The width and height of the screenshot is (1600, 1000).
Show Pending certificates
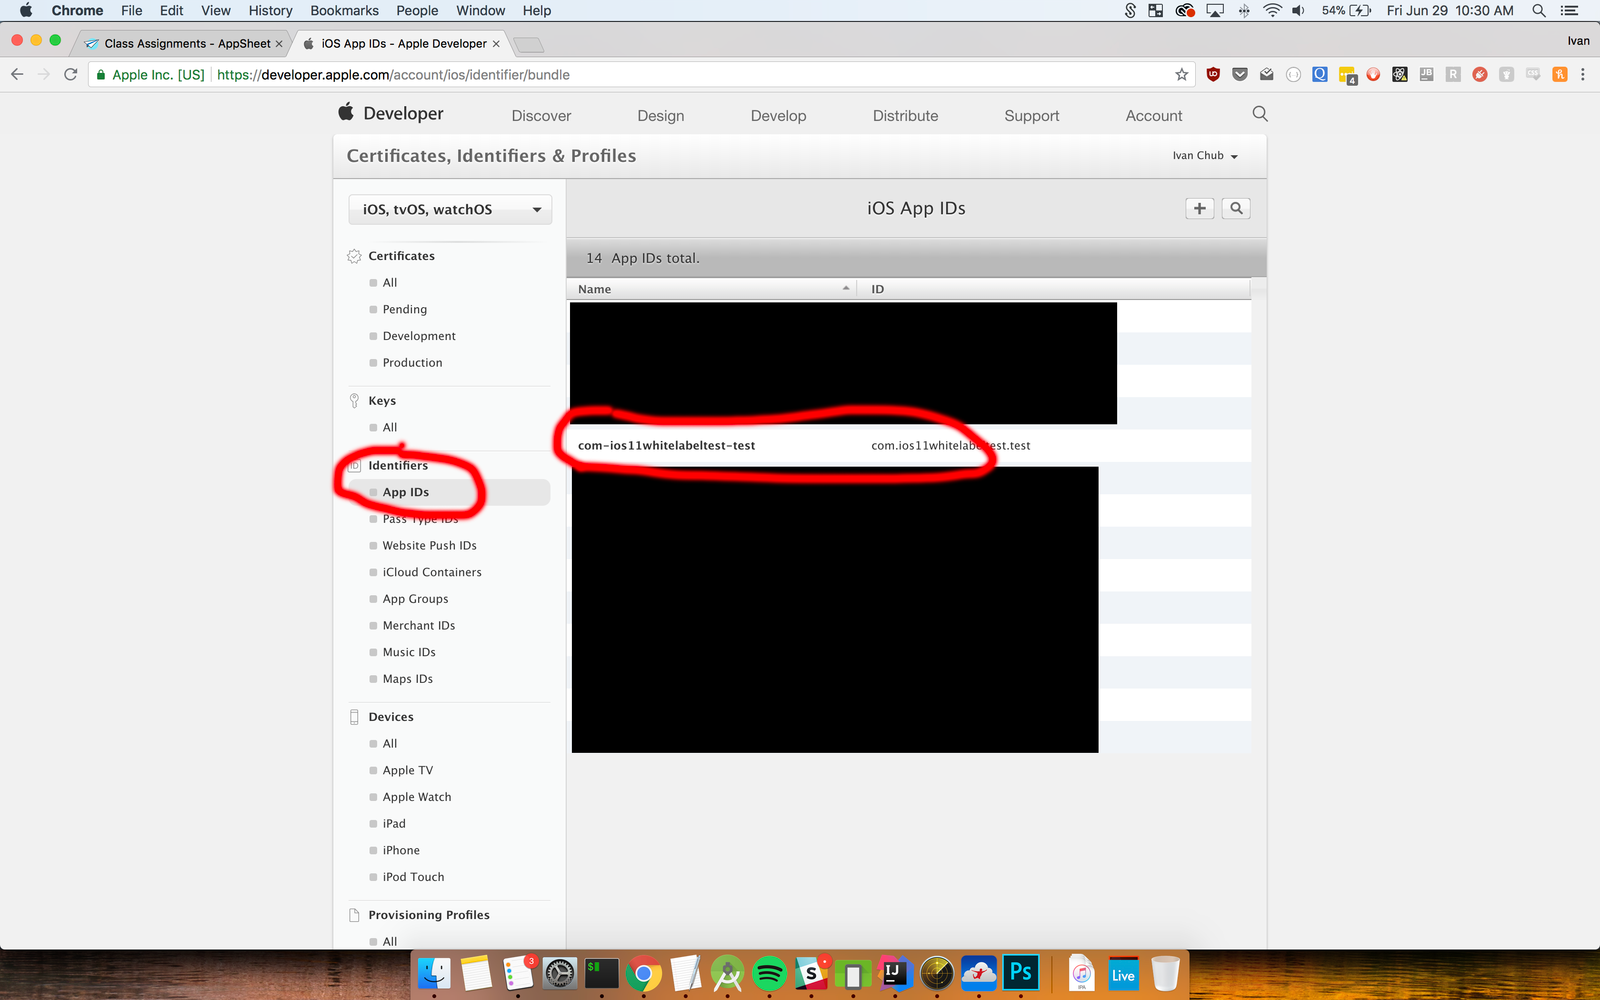405,309
